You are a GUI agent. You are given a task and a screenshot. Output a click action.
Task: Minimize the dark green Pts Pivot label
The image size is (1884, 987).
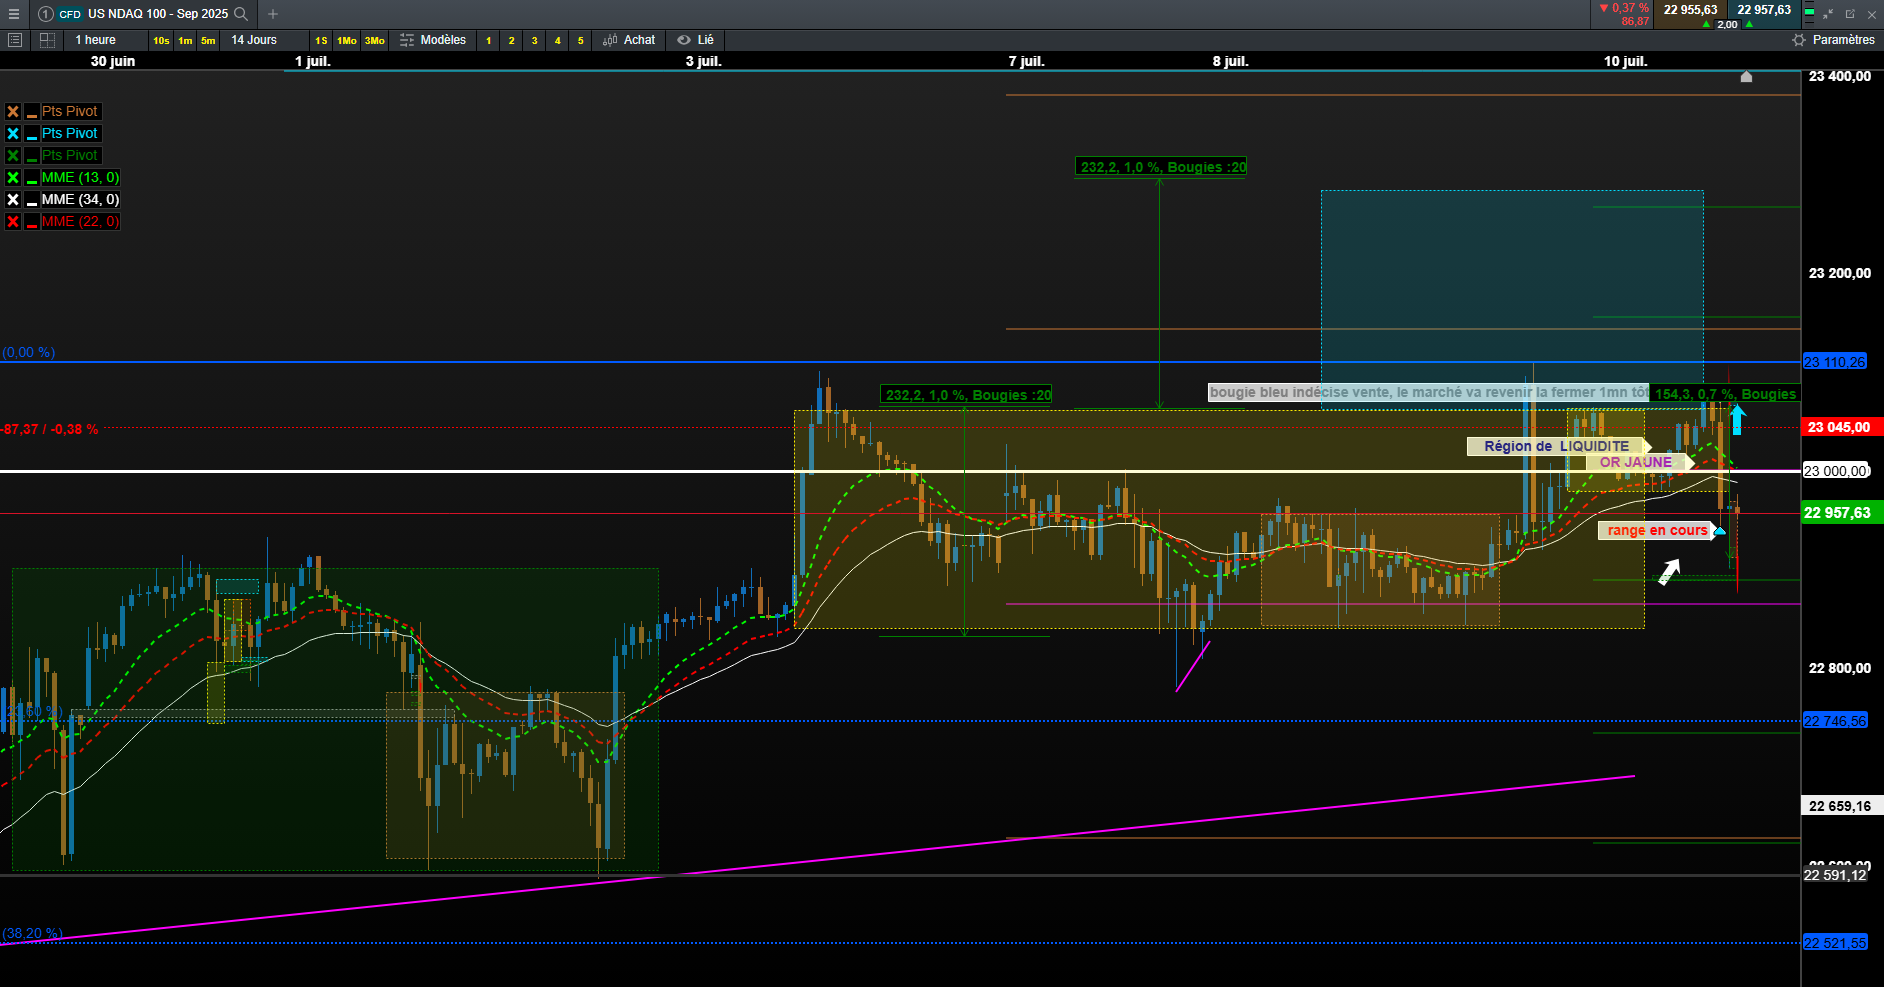[32, 156]
